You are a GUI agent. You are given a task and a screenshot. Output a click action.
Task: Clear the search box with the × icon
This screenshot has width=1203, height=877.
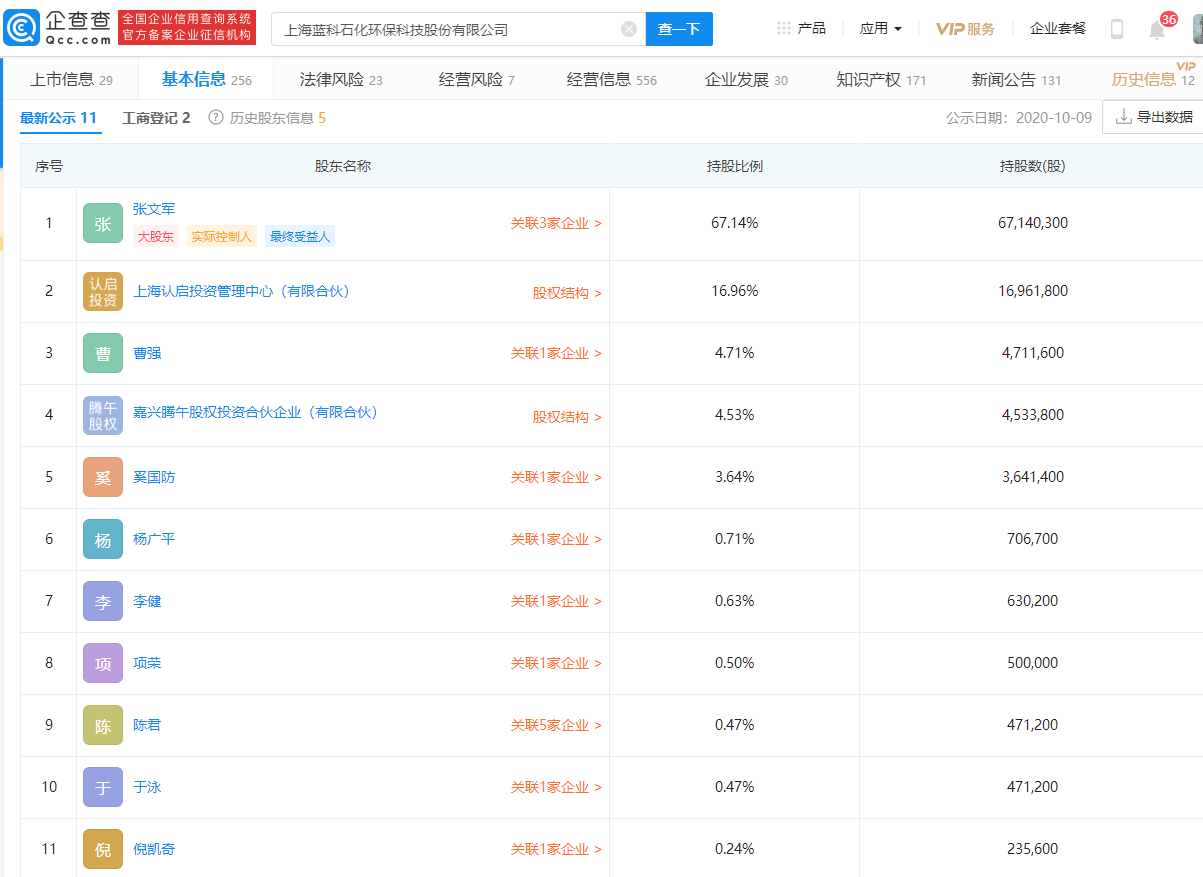(628, 28)
